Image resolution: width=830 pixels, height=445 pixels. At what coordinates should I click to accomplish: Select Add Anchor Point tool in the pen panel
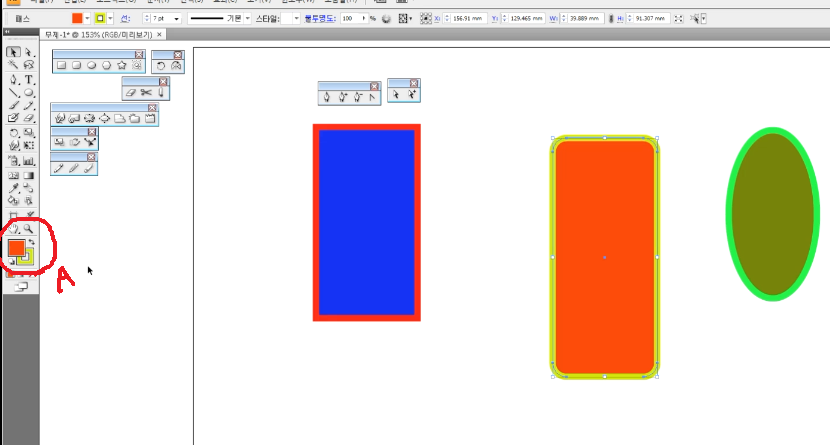[342, 97]
